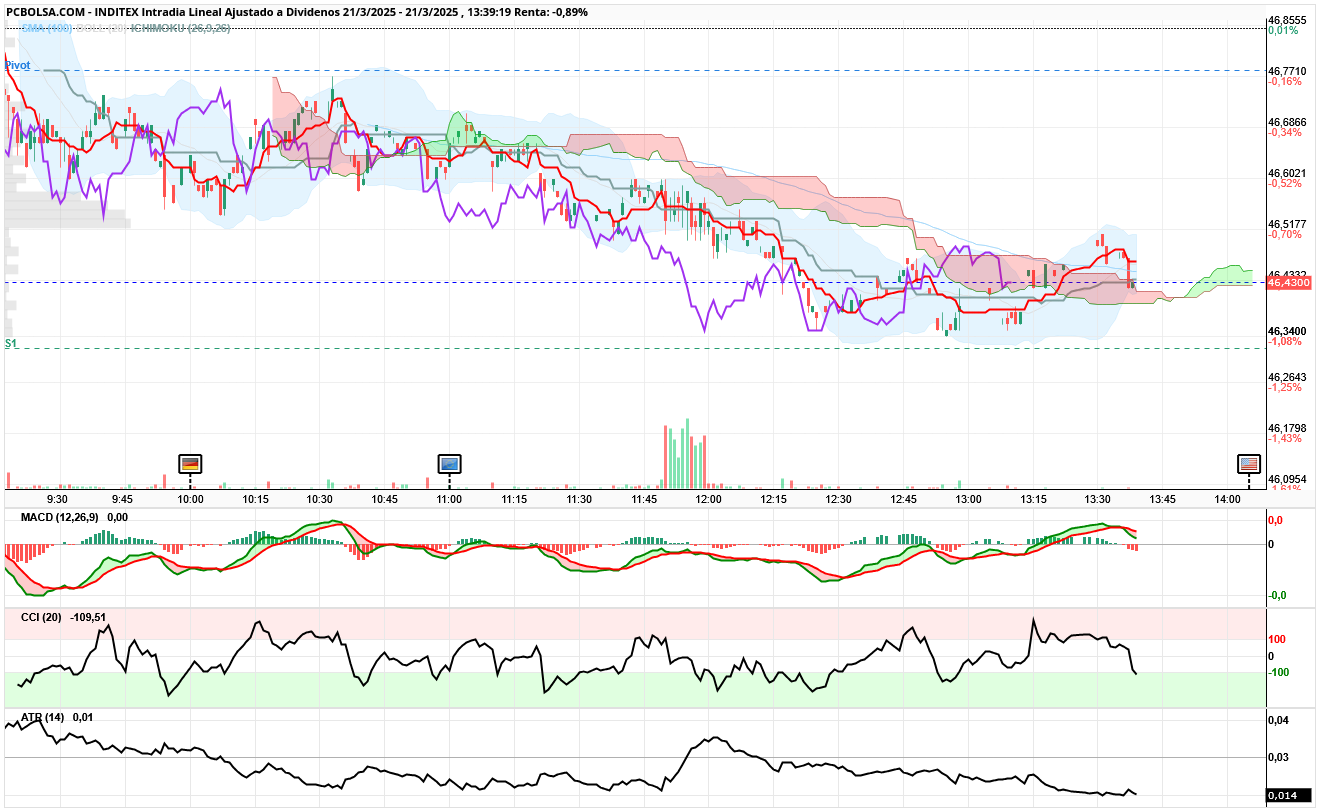Viewport: 1320px width, 812px height.
Task: Click the -1,43% percentage label
Action: pos(1285,438)
